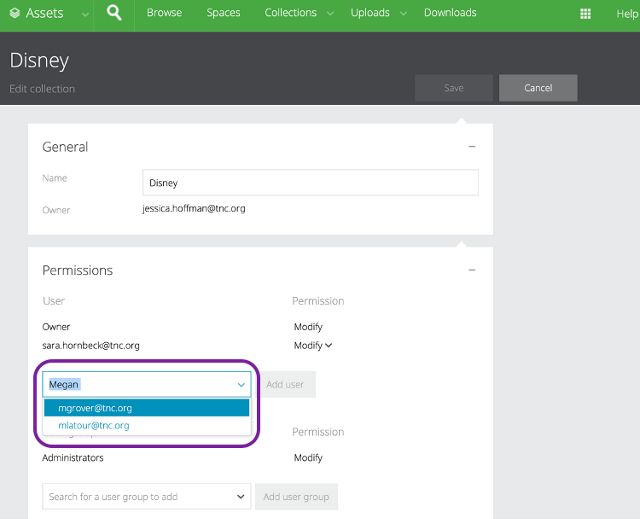
Task: Change Modify permission for sara.hornbeck@tnc.org
Action: click(x=313, y=345)
